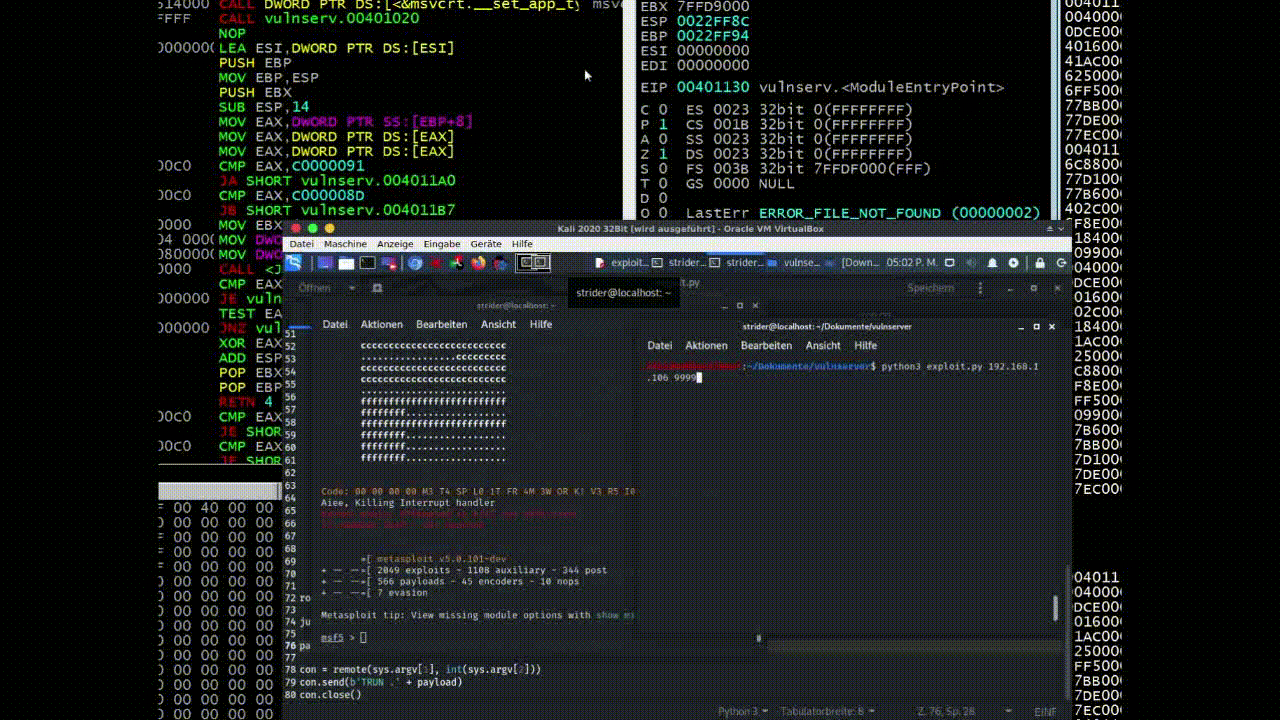Image resolution: width=1280 pixels, height=720 pixels.
Task: Click the debugger registers pane vertical scrollbar
Action: coord(1057,110)
